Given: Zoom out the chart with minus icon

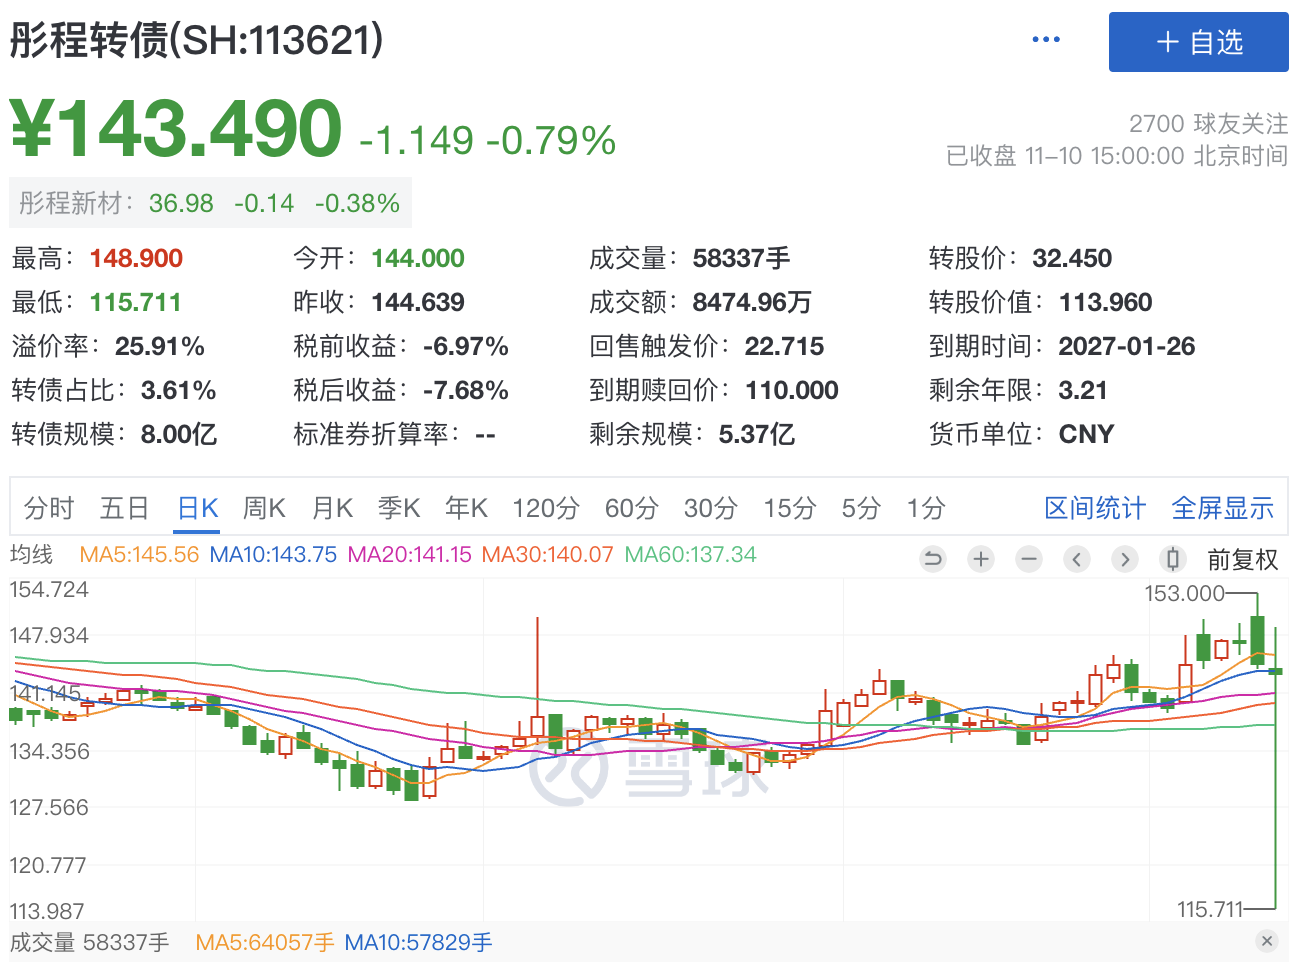Looking at the screenshot, I should pos(1029,559).
